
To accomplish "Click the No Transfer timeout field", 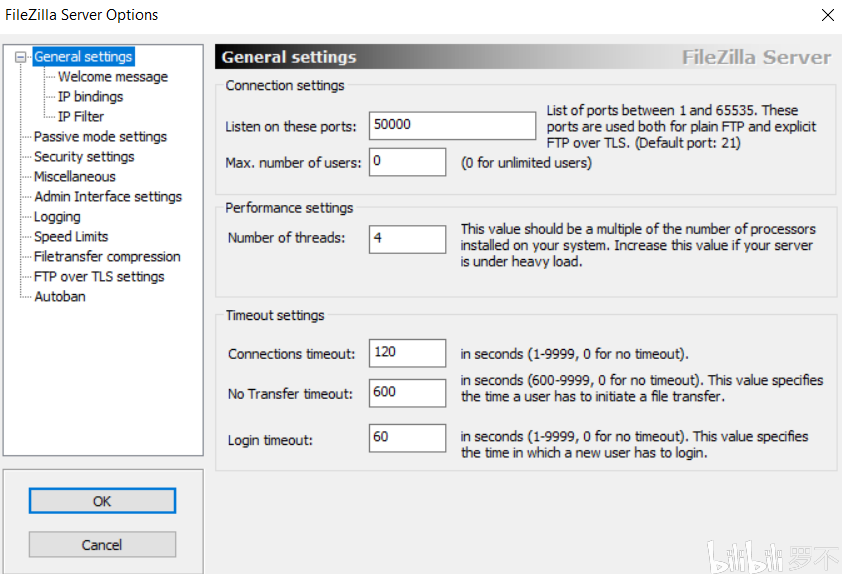I will [407, 393].
